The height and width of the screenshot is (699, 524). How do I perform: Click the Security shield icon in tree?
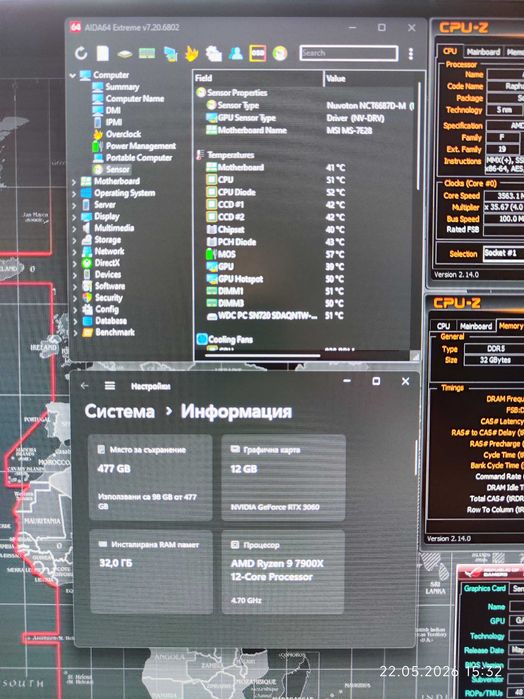point(87,298)
